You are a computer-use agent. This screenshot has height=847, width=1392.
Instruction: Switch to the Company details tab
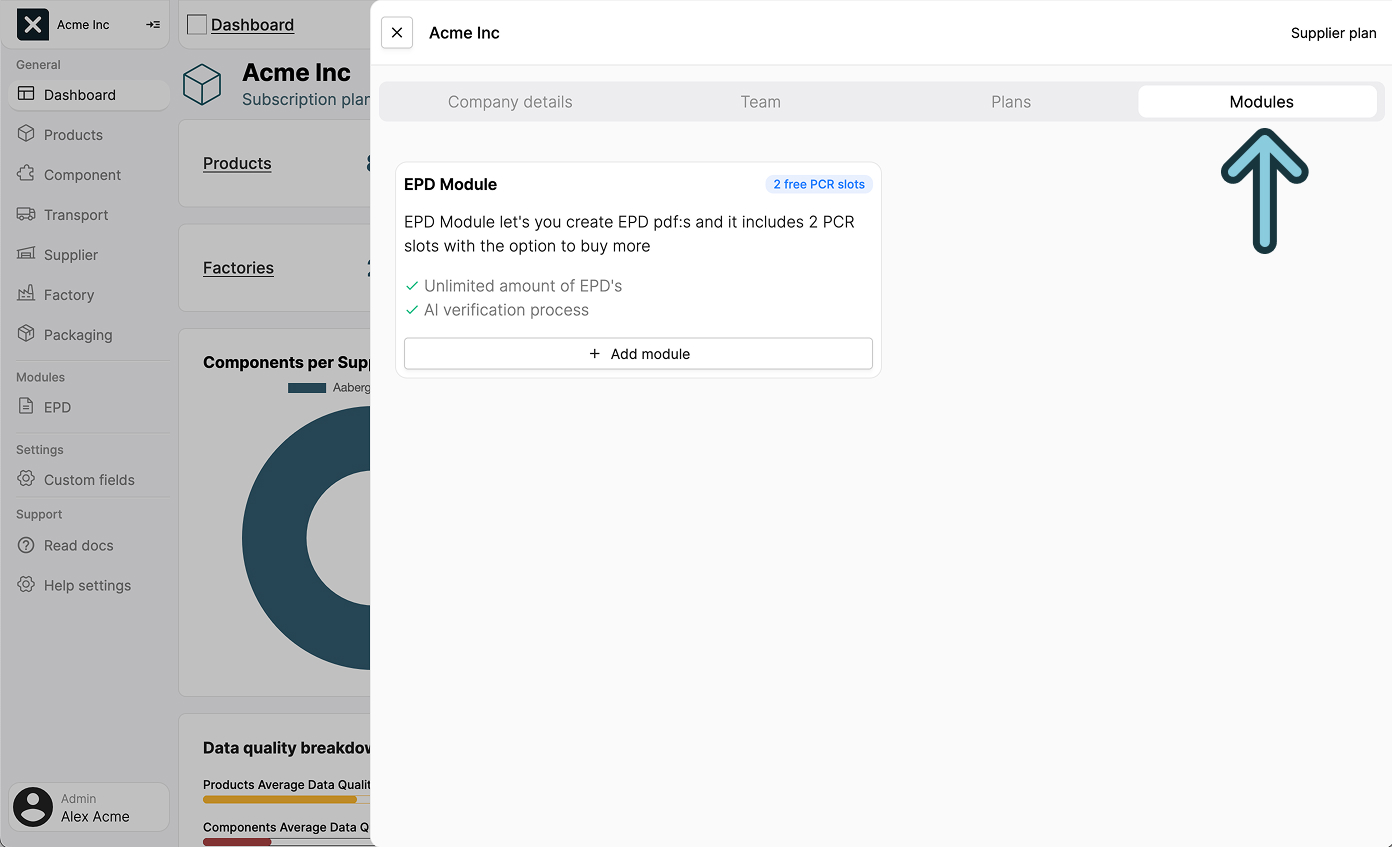tap(510, 102)
